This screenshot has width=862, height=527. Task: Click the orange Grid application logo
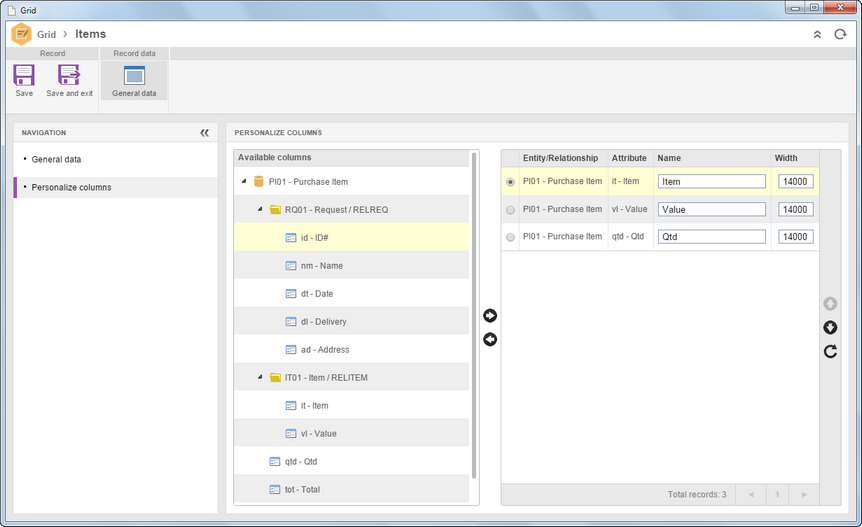(x=21, y=34)
